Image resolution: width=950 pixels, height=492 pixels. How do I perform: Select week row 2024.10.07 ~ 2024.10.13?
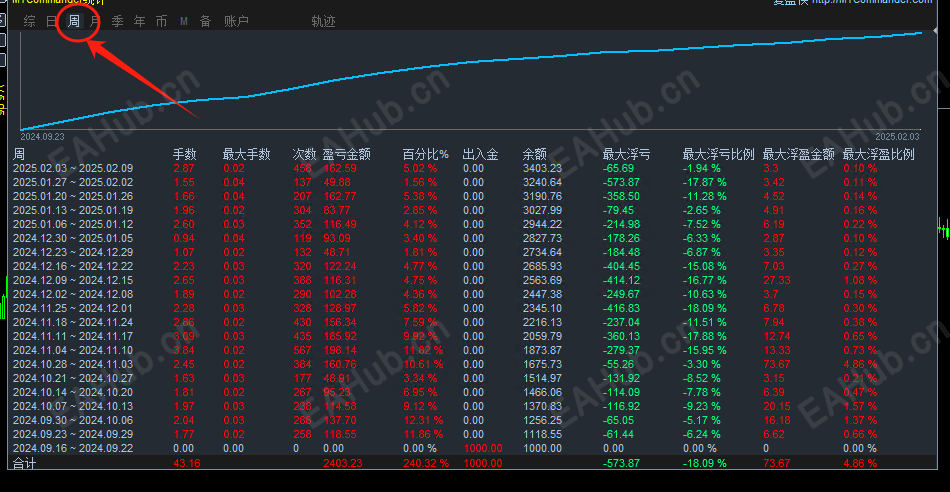(x=475, y=406)
